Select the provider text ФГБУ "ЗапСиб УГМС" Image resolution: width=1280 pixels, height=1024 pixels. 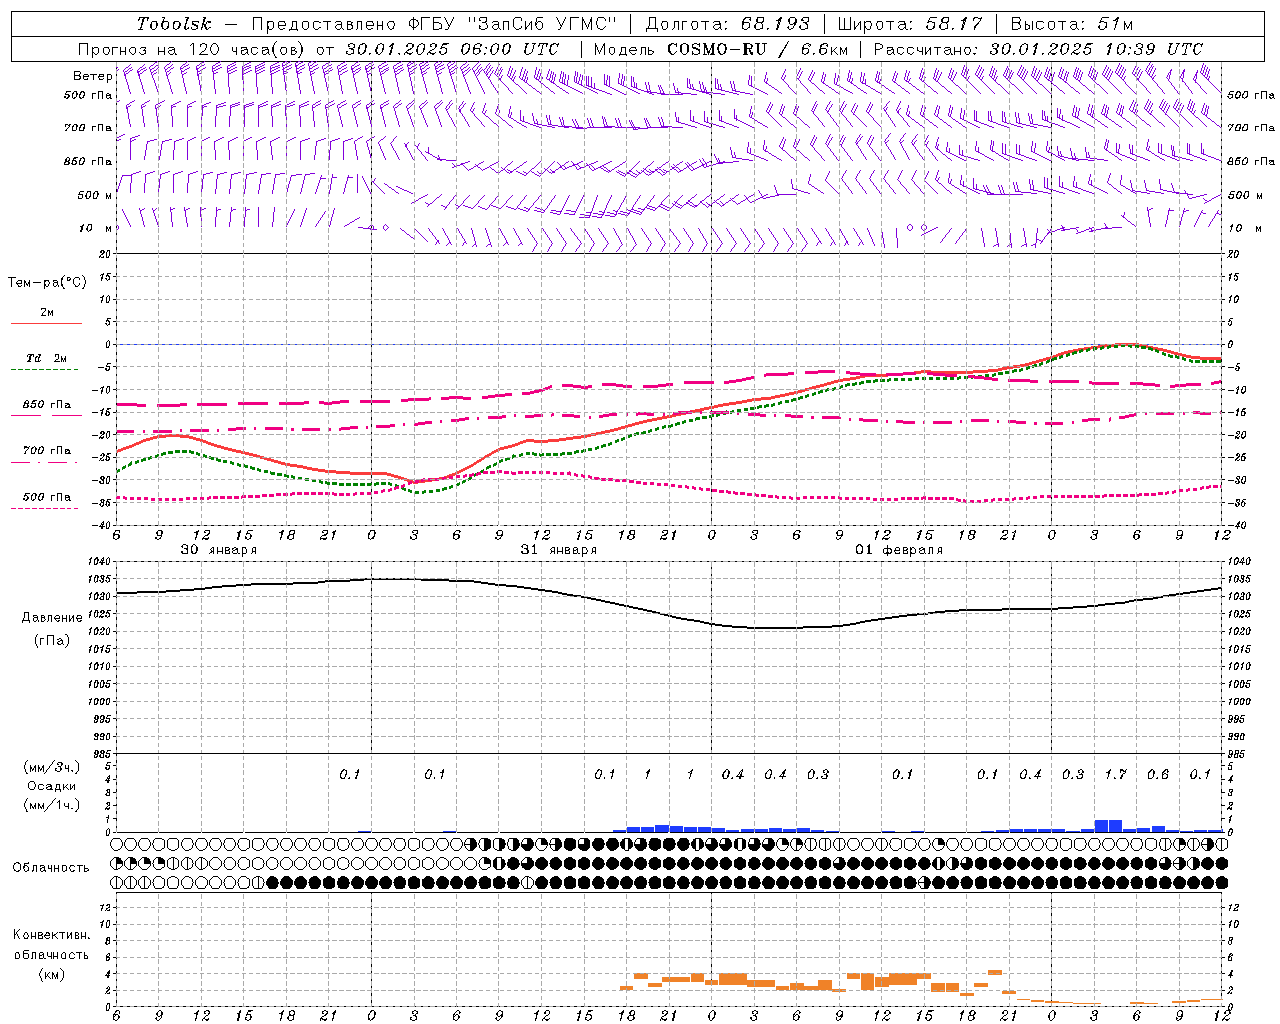[x=514, y=24]
